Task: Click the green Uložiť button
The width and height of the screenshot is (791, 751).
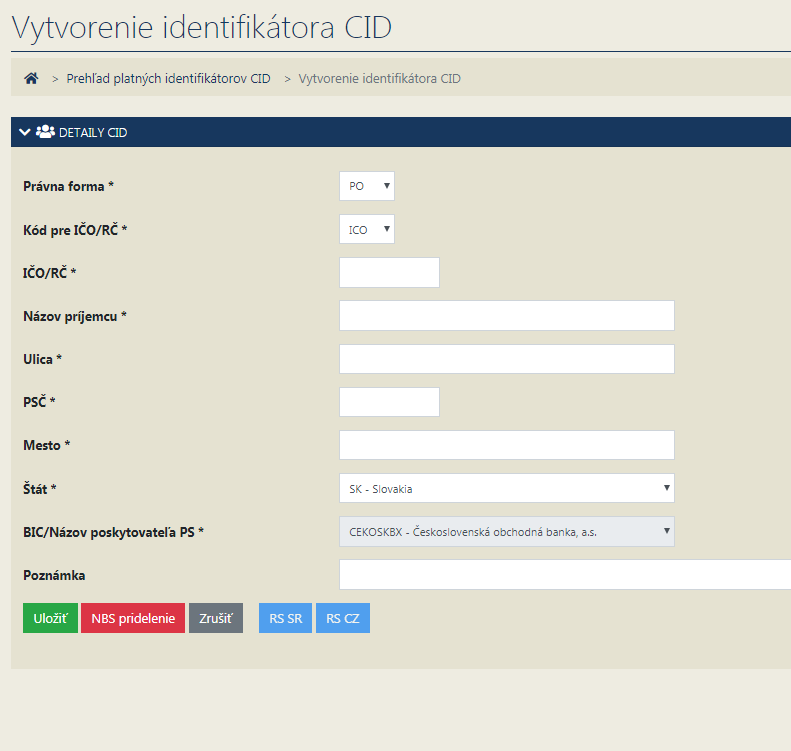Action: tap(50, 618)
